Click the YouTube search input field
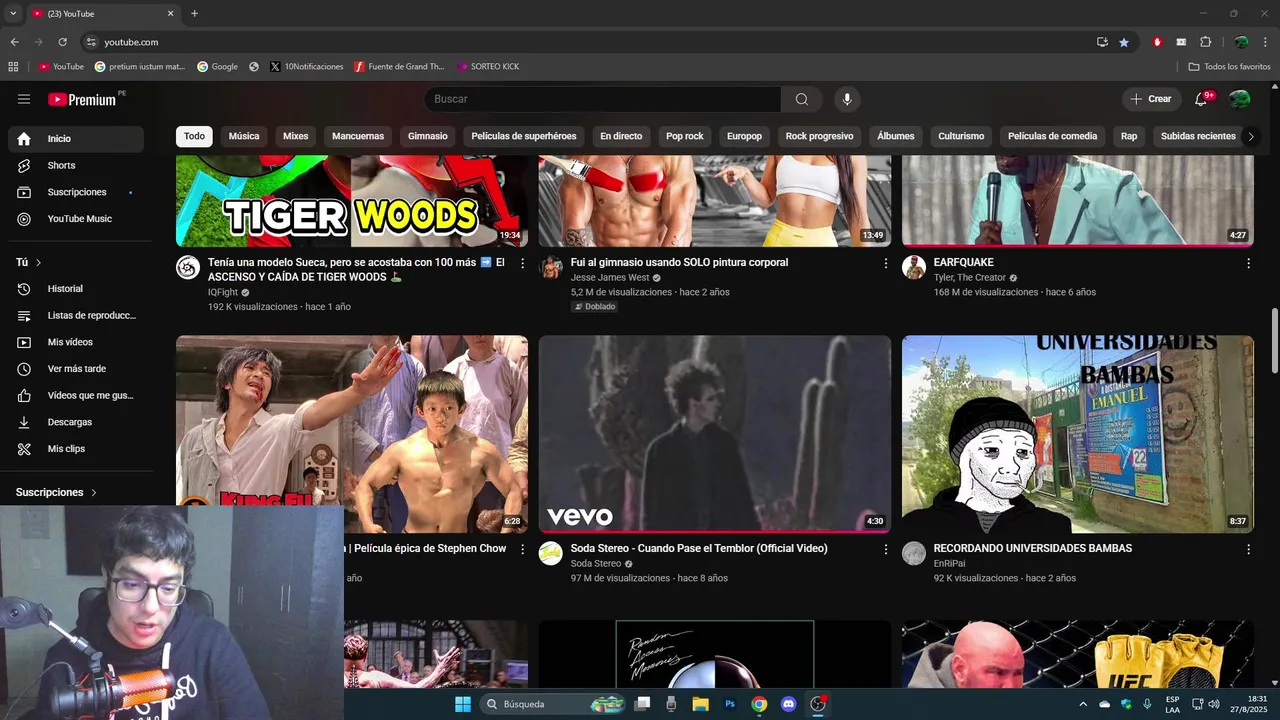 point(603,99)
